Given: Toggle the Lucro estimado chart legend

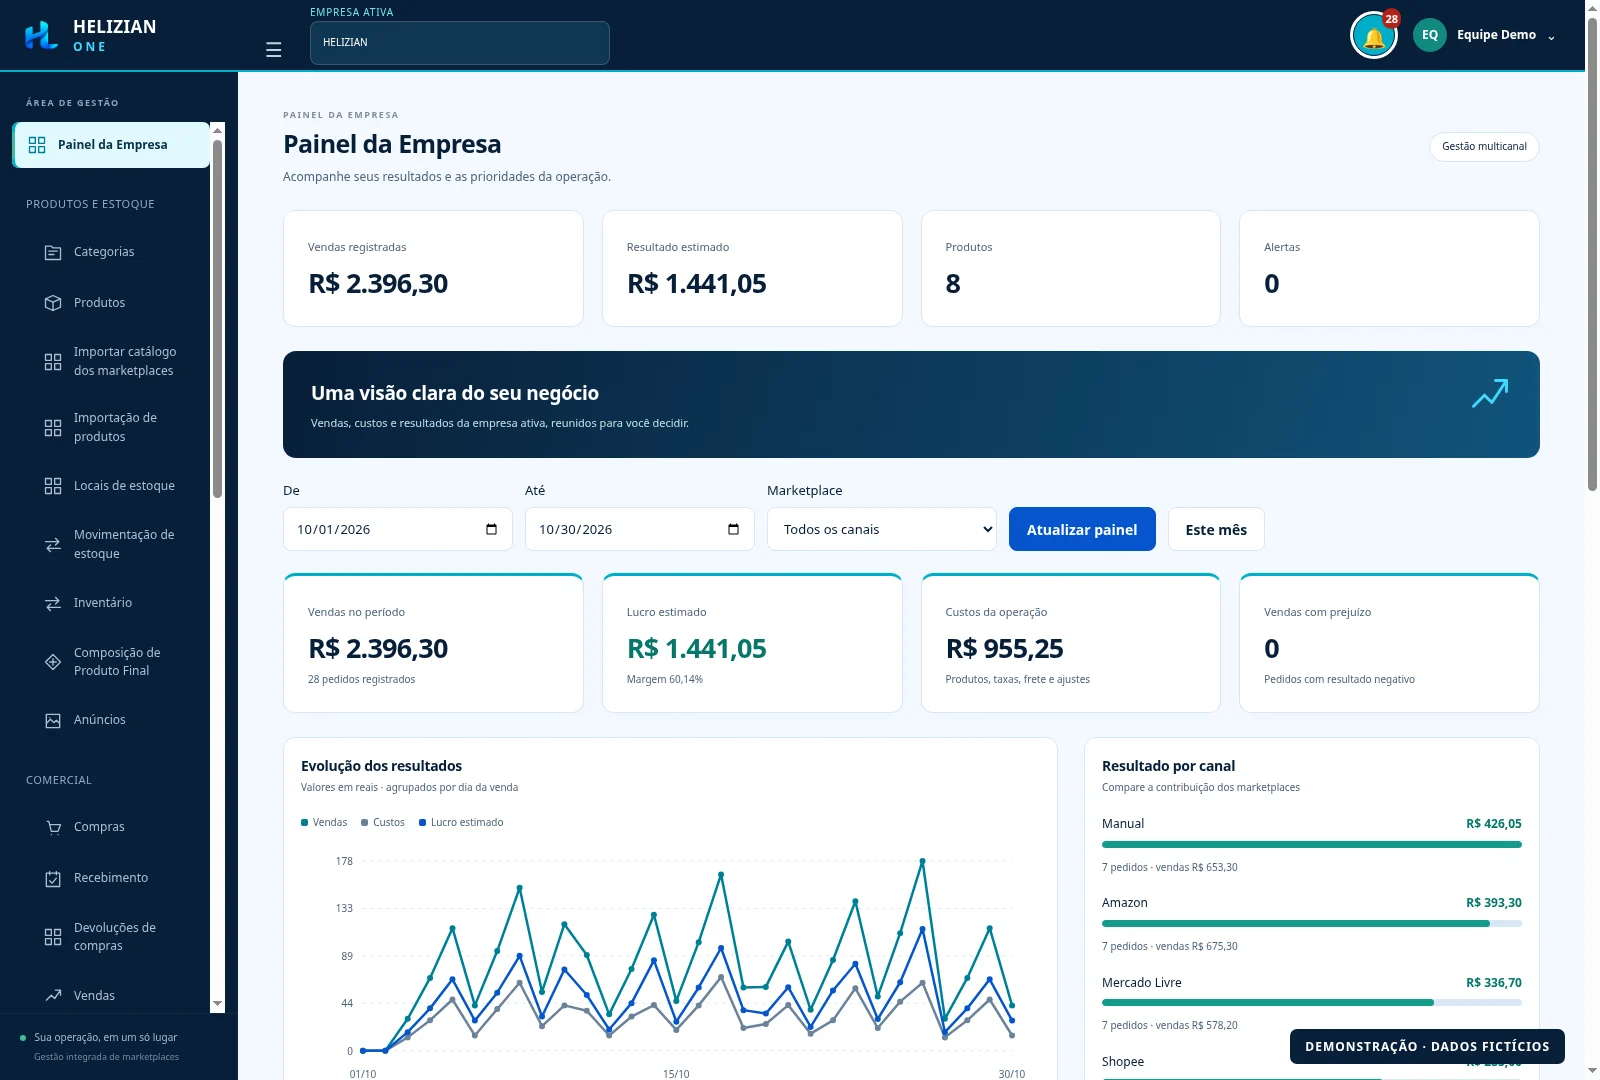Looking at the screenshot, I should click(461, 822).
